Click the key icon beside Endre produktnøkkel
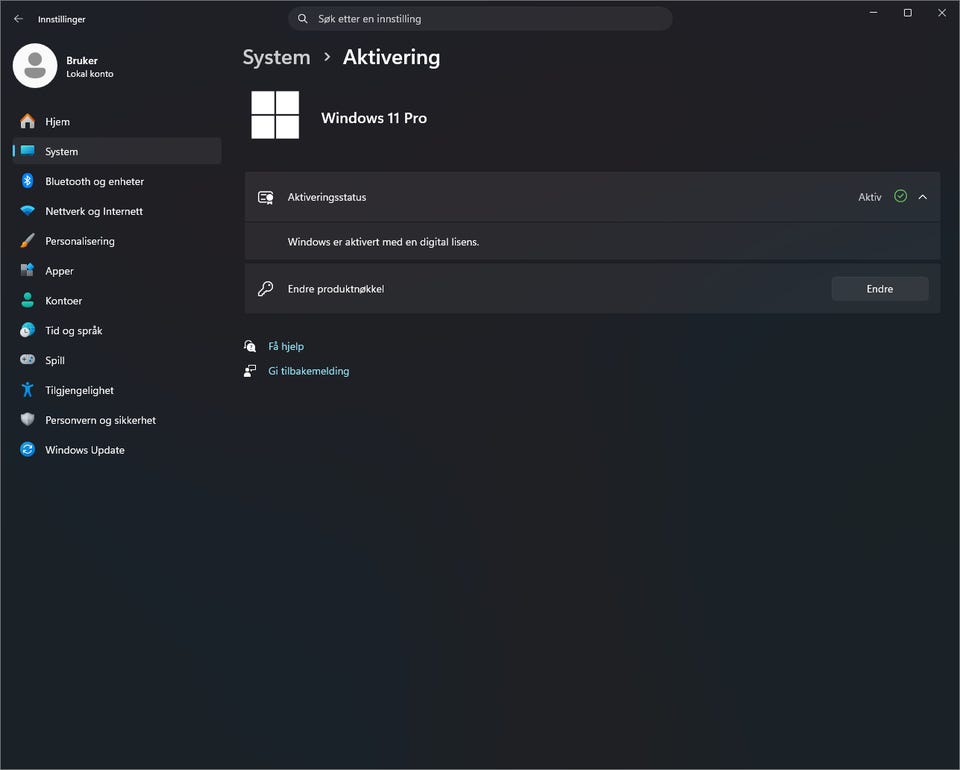The height and width of the screenshot is (770, 960). (x=266, y=288)
